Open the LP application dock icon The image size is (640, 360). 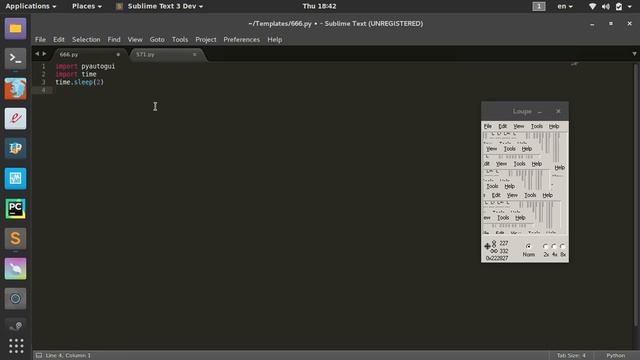(16, 149)
